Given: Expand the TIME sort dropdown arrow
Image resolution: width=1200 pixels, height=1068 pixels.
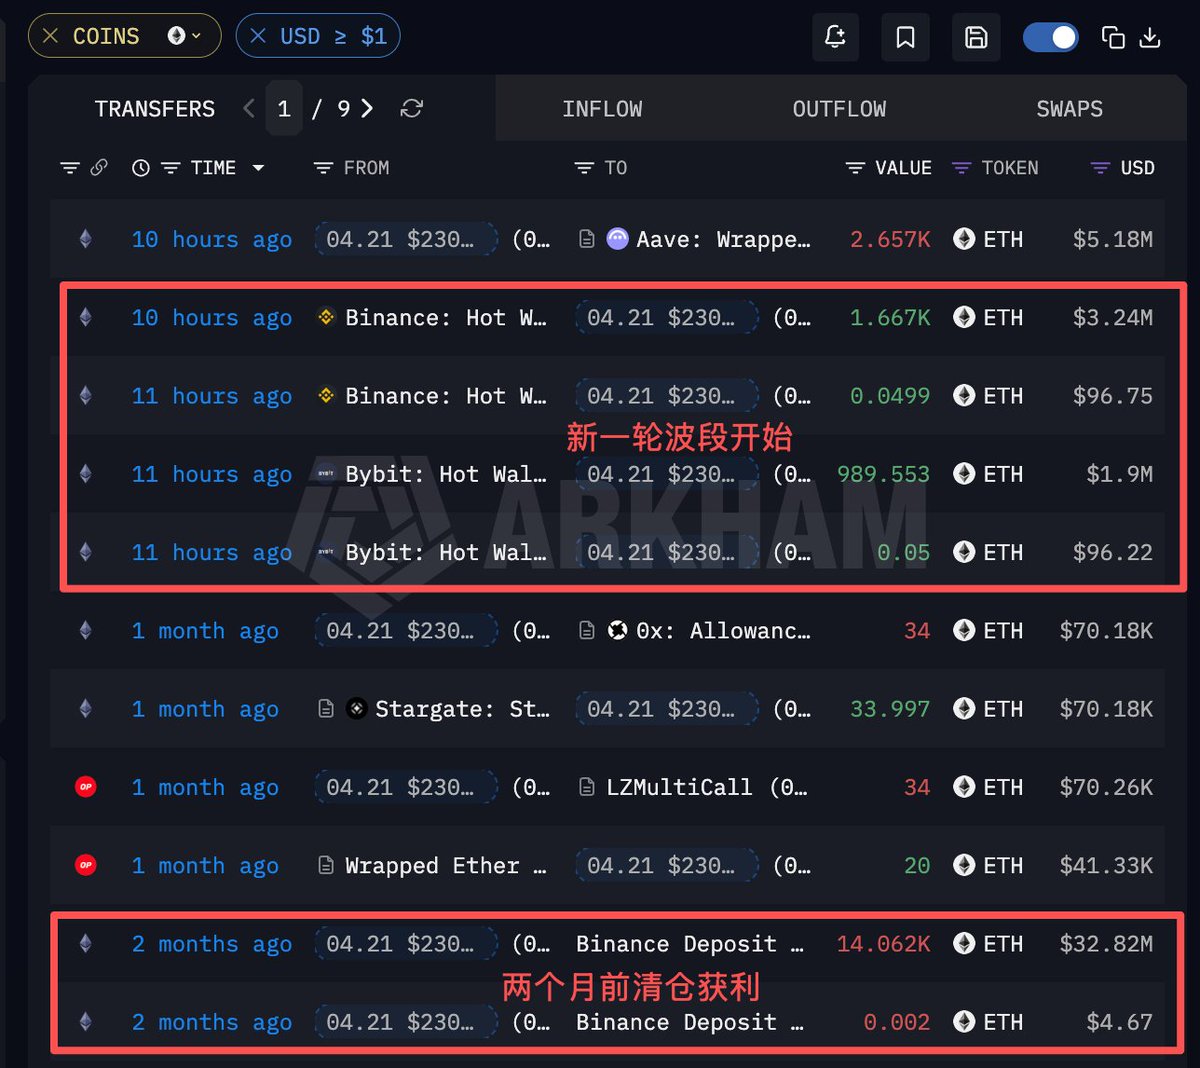Looking at the screenshot, I should pyautogui.click(x=258, y=168).
